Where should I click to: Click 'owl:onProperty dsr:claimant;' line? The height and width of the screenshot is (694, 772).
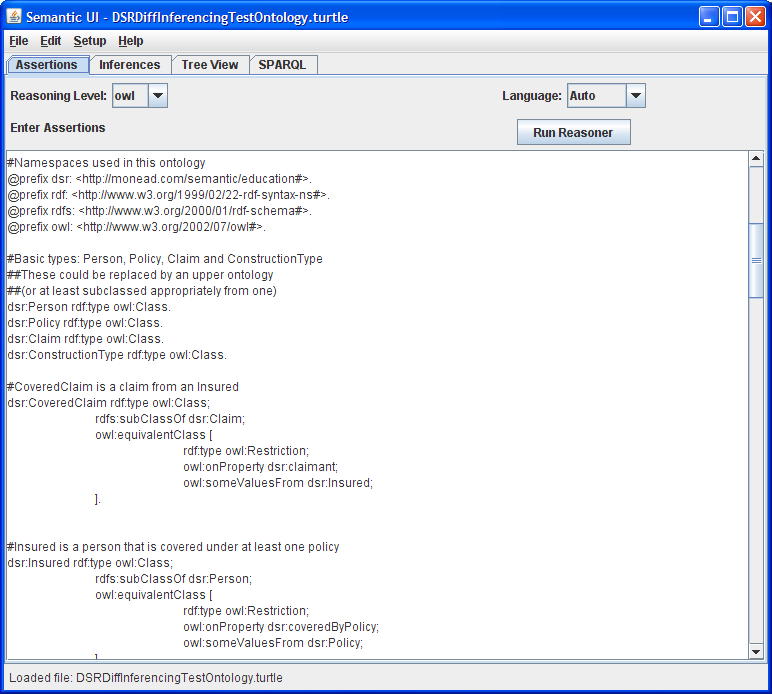(260, 467)
